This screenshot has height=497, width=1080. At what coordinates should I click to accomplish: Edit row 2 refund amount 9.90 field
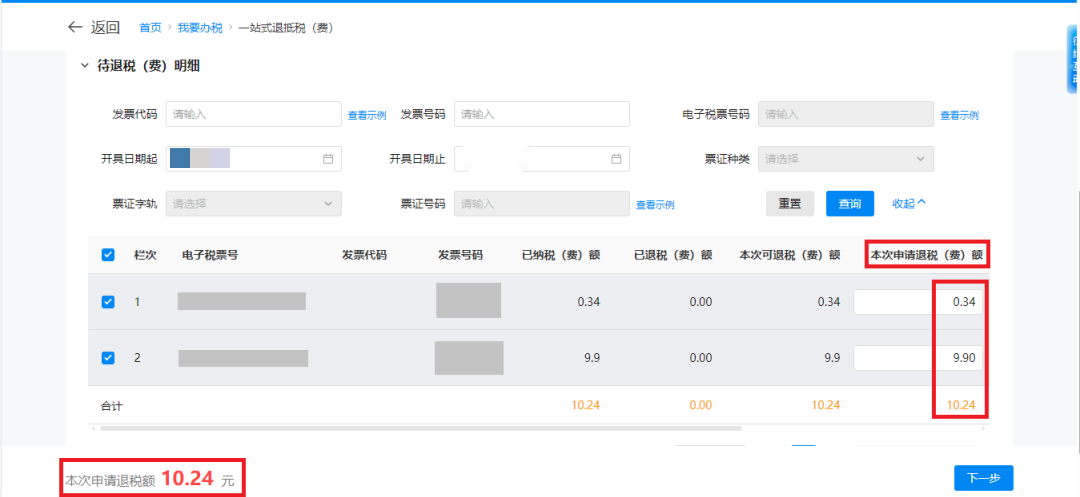[x=918, y=358]
